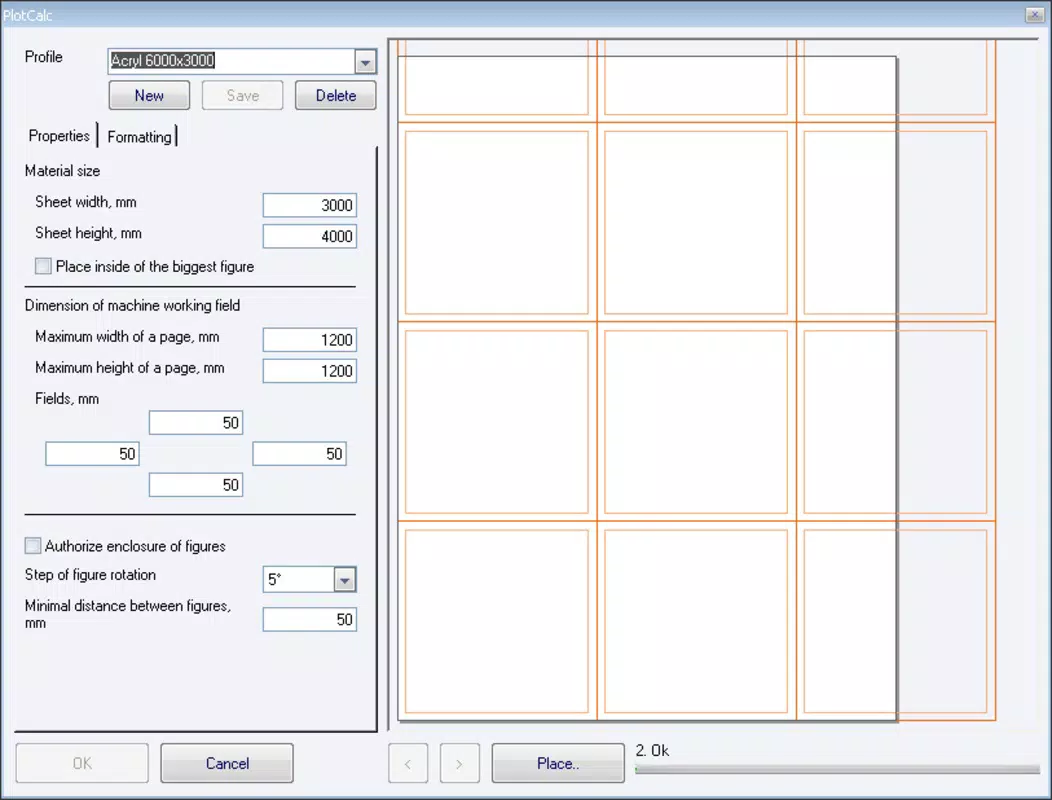Edit Maximum width of a page field
Image resolution: width=1052 pixels, height=800 pixels.
click(309, 340)
